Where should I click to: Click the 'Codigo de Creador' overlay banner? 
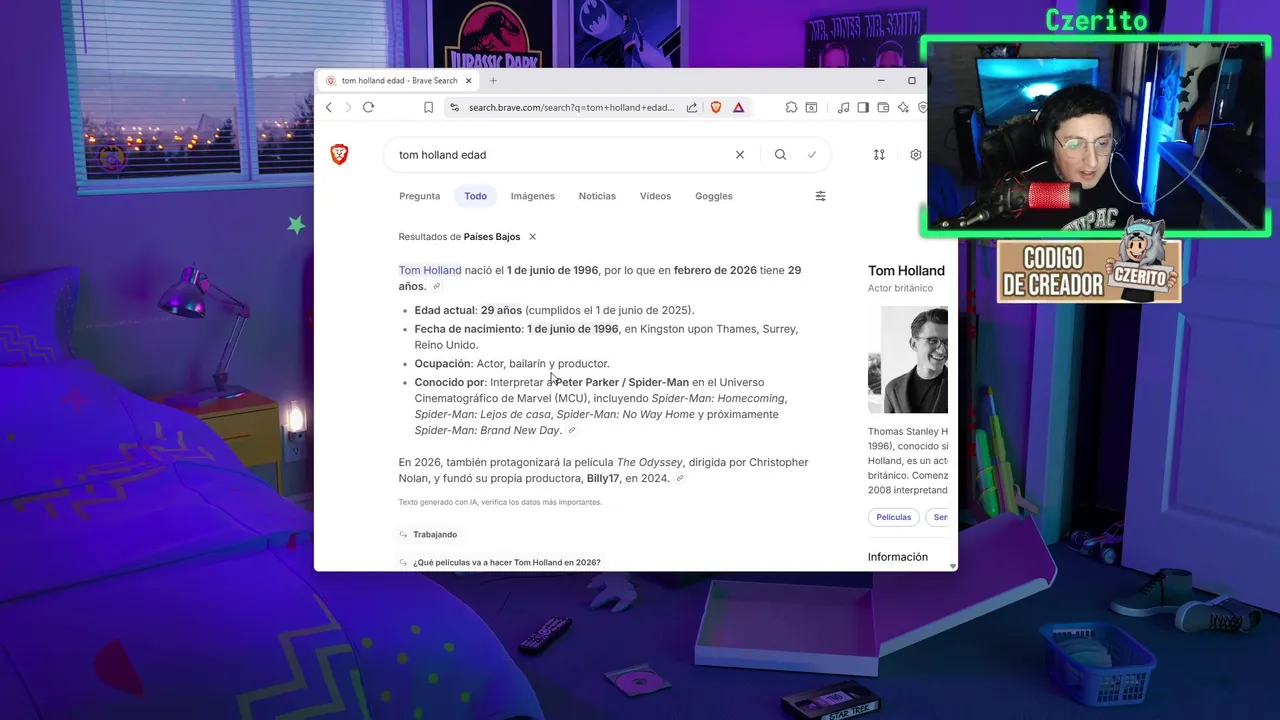pyautogui.click(x=1089, y=270)
